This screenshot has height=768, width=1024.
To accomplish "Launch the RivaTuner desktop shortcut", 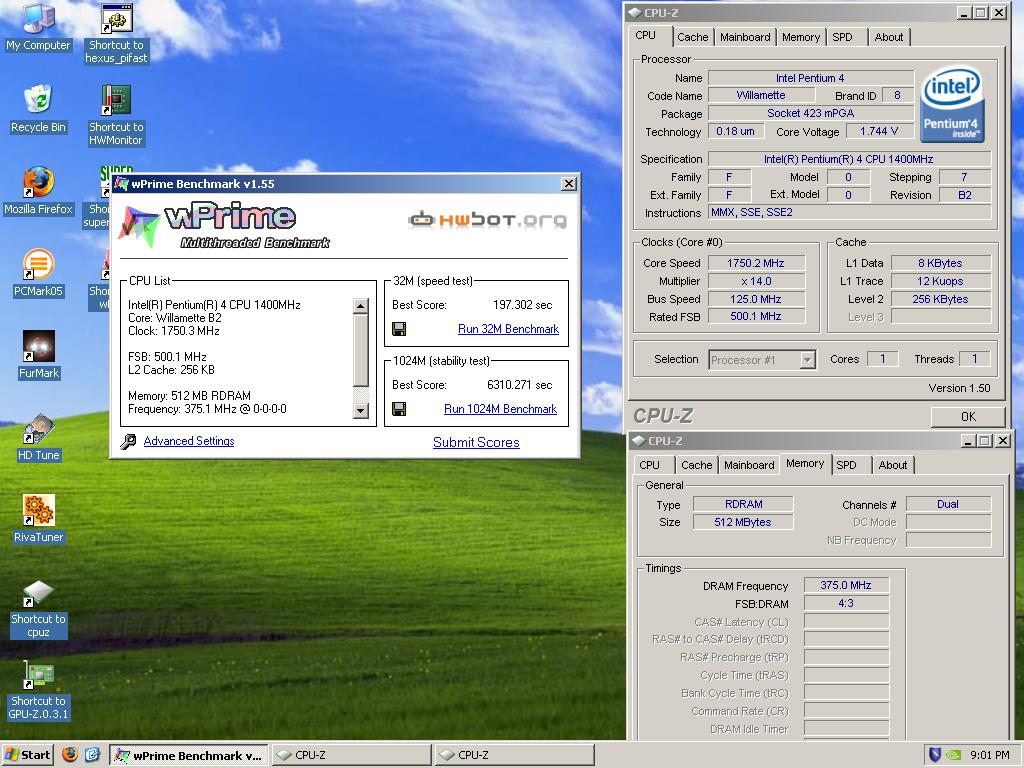I will click(x=38, y=519).
